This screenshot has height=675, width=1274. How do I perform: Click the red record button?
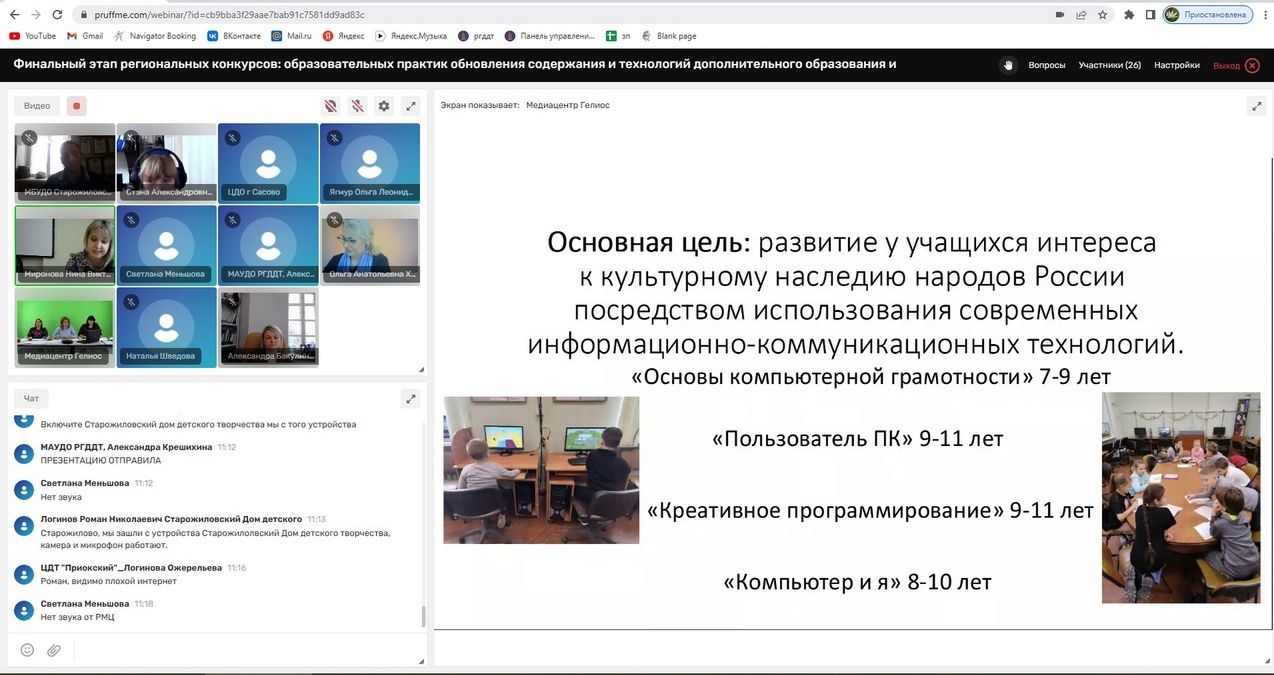pyautogui.click(x=77, y=106)
